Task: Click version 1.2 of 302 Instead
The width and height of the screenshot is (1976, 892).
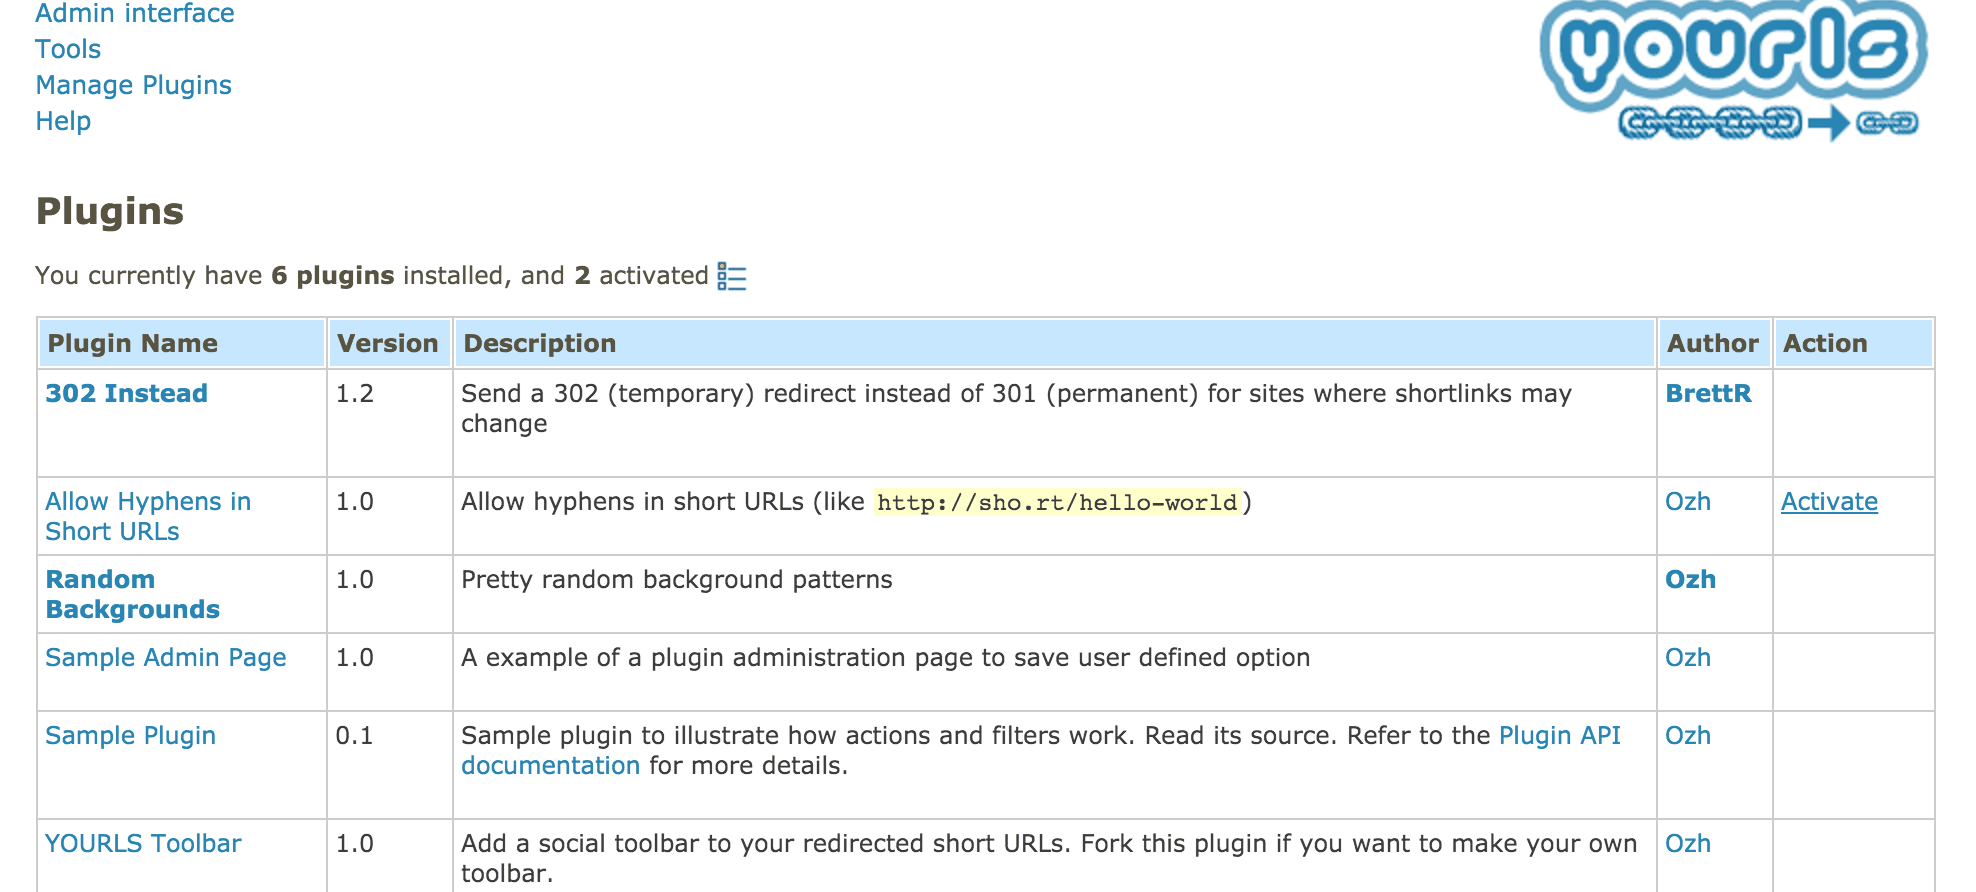Action: pyautogui.click(x=355, y=393)
